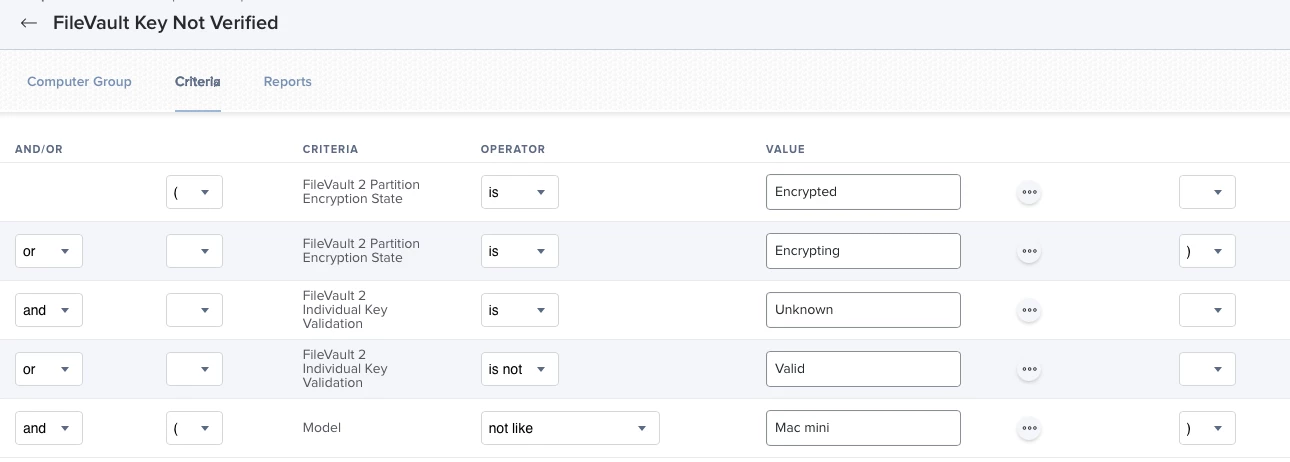This screenshot has width=1290, height=462.
Task: Open the browse ellipsis for the Encrypting value
Action: [1029, 251]
